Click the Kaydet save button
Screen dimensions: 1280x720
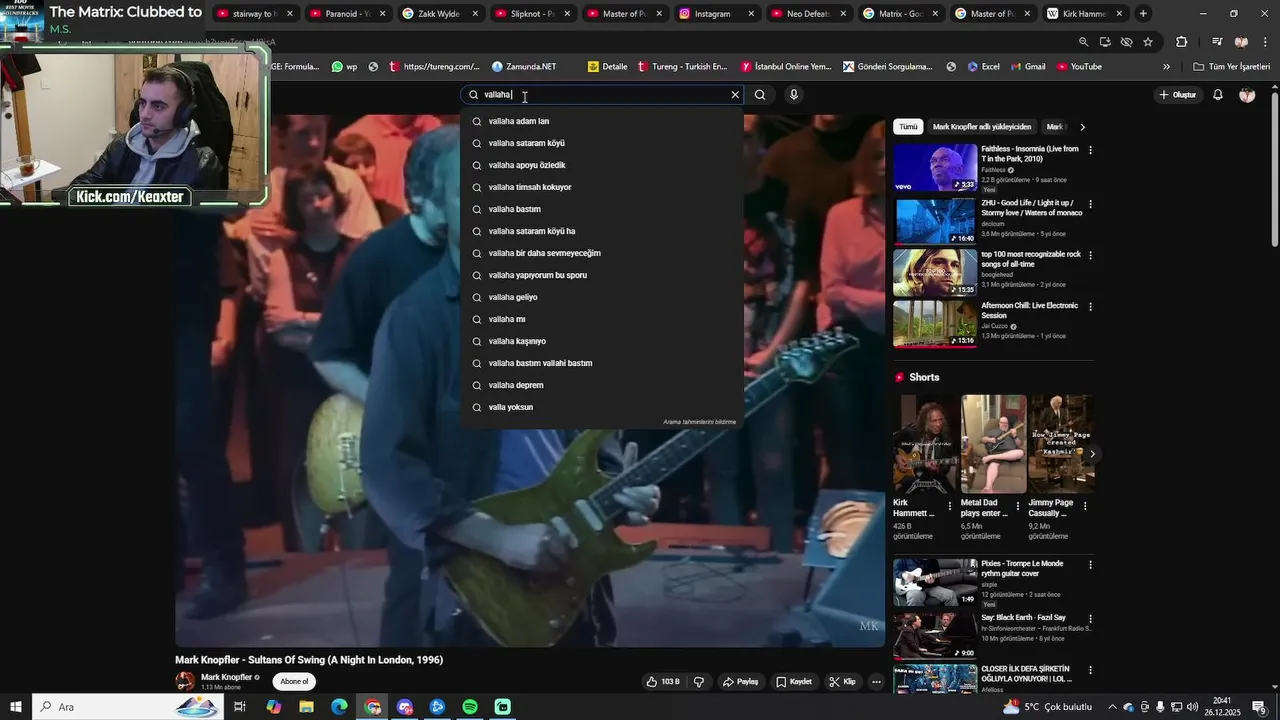point(794,682)
